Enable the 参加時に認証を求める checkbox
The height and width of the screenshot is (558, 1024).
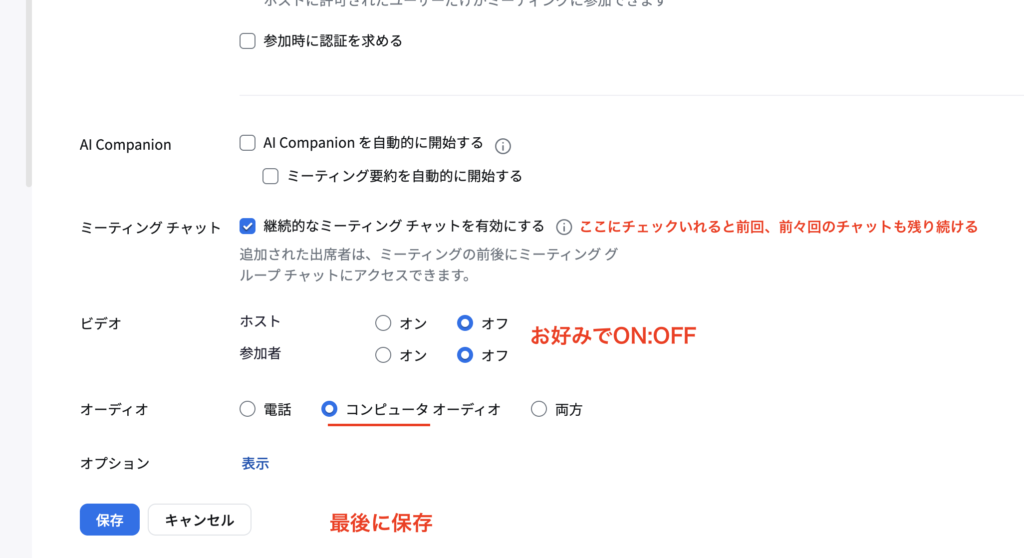(248, 41)
